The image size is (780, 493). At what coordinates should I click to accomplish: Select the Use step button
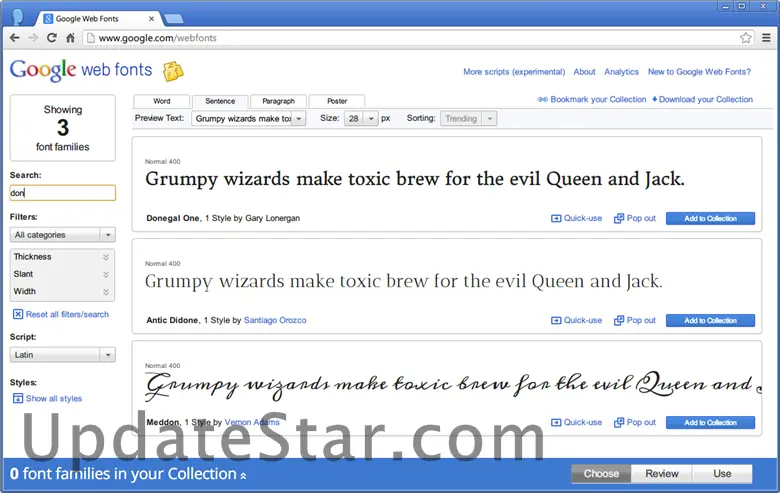[722, 474]
